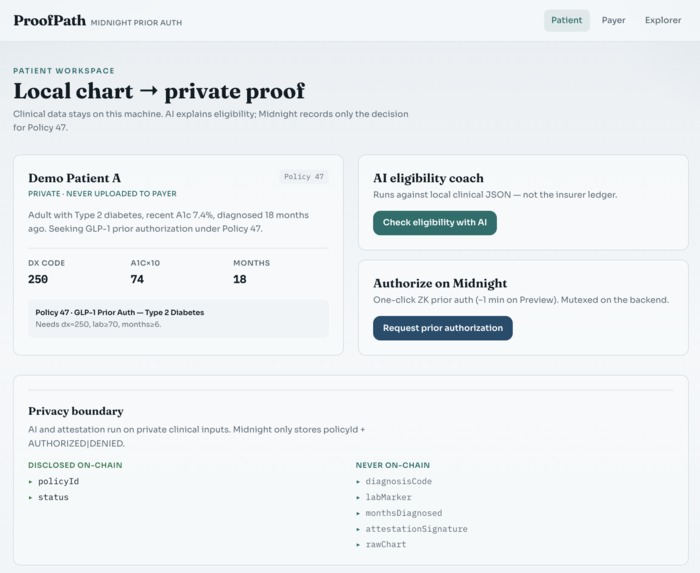Click the Authorize on Midnight heading
Screen dimensions: 700x573
(x=440, y=283)
